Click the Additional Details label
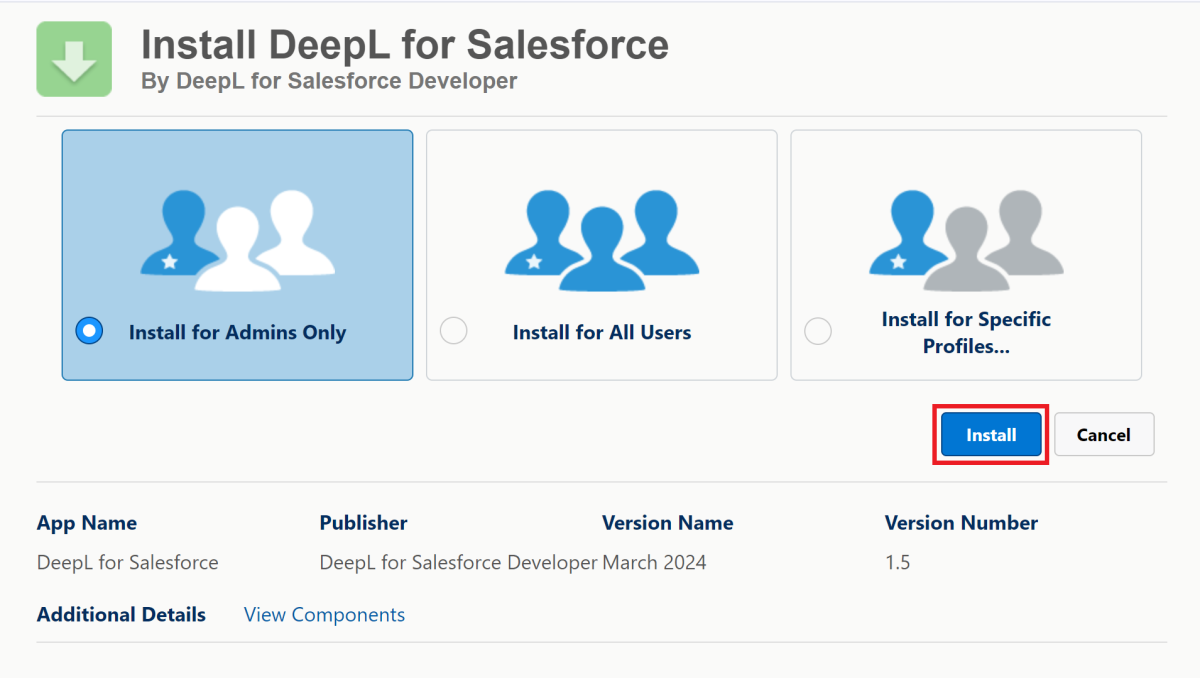1200x678 pixels. [121, 615]
